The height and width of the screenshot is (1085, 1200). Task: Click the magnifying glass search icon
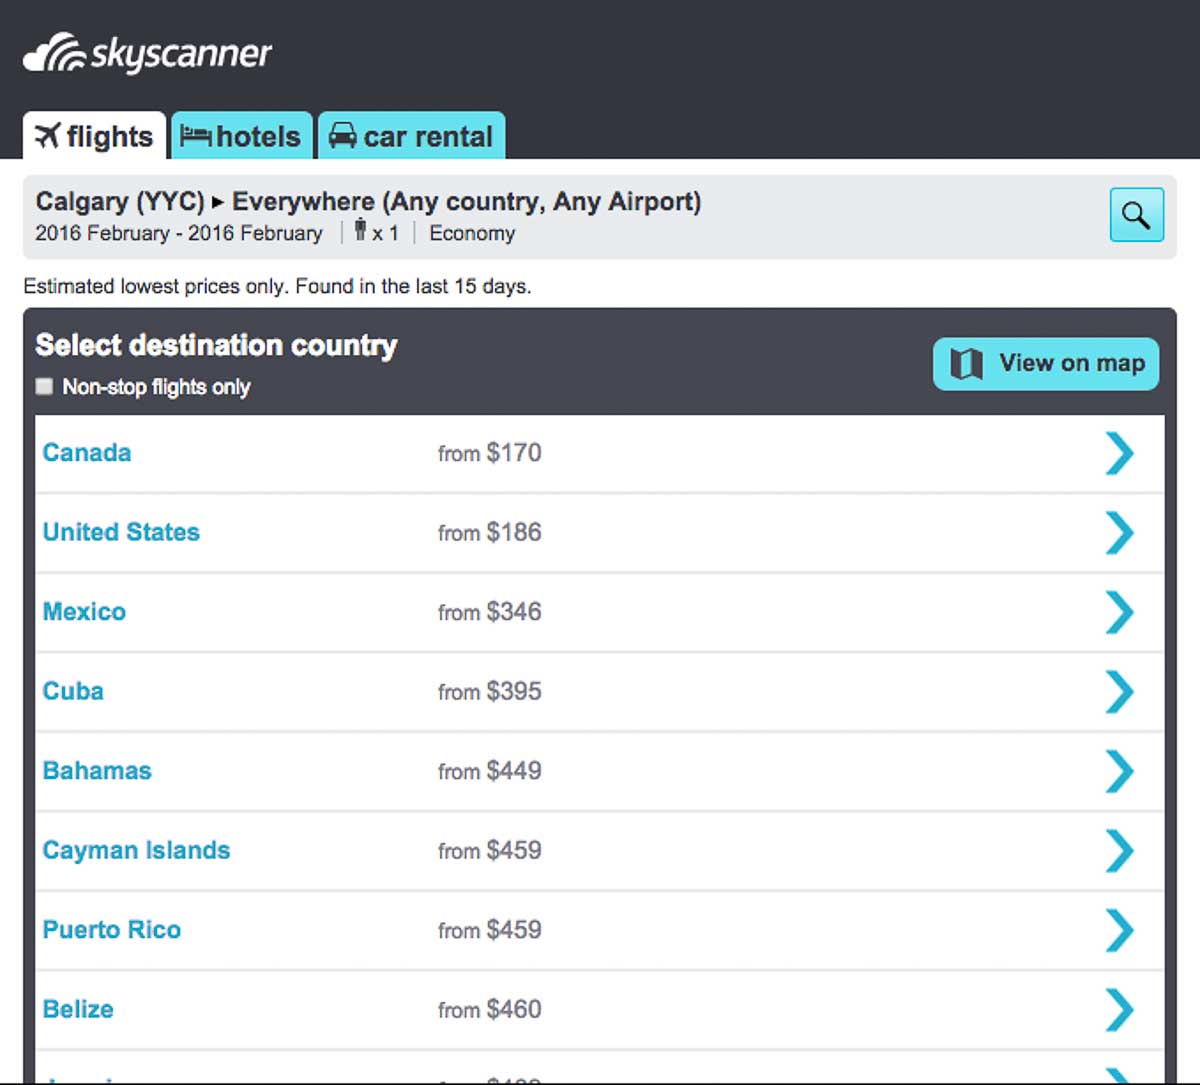pyautogui.click(x=1136, y=214)
